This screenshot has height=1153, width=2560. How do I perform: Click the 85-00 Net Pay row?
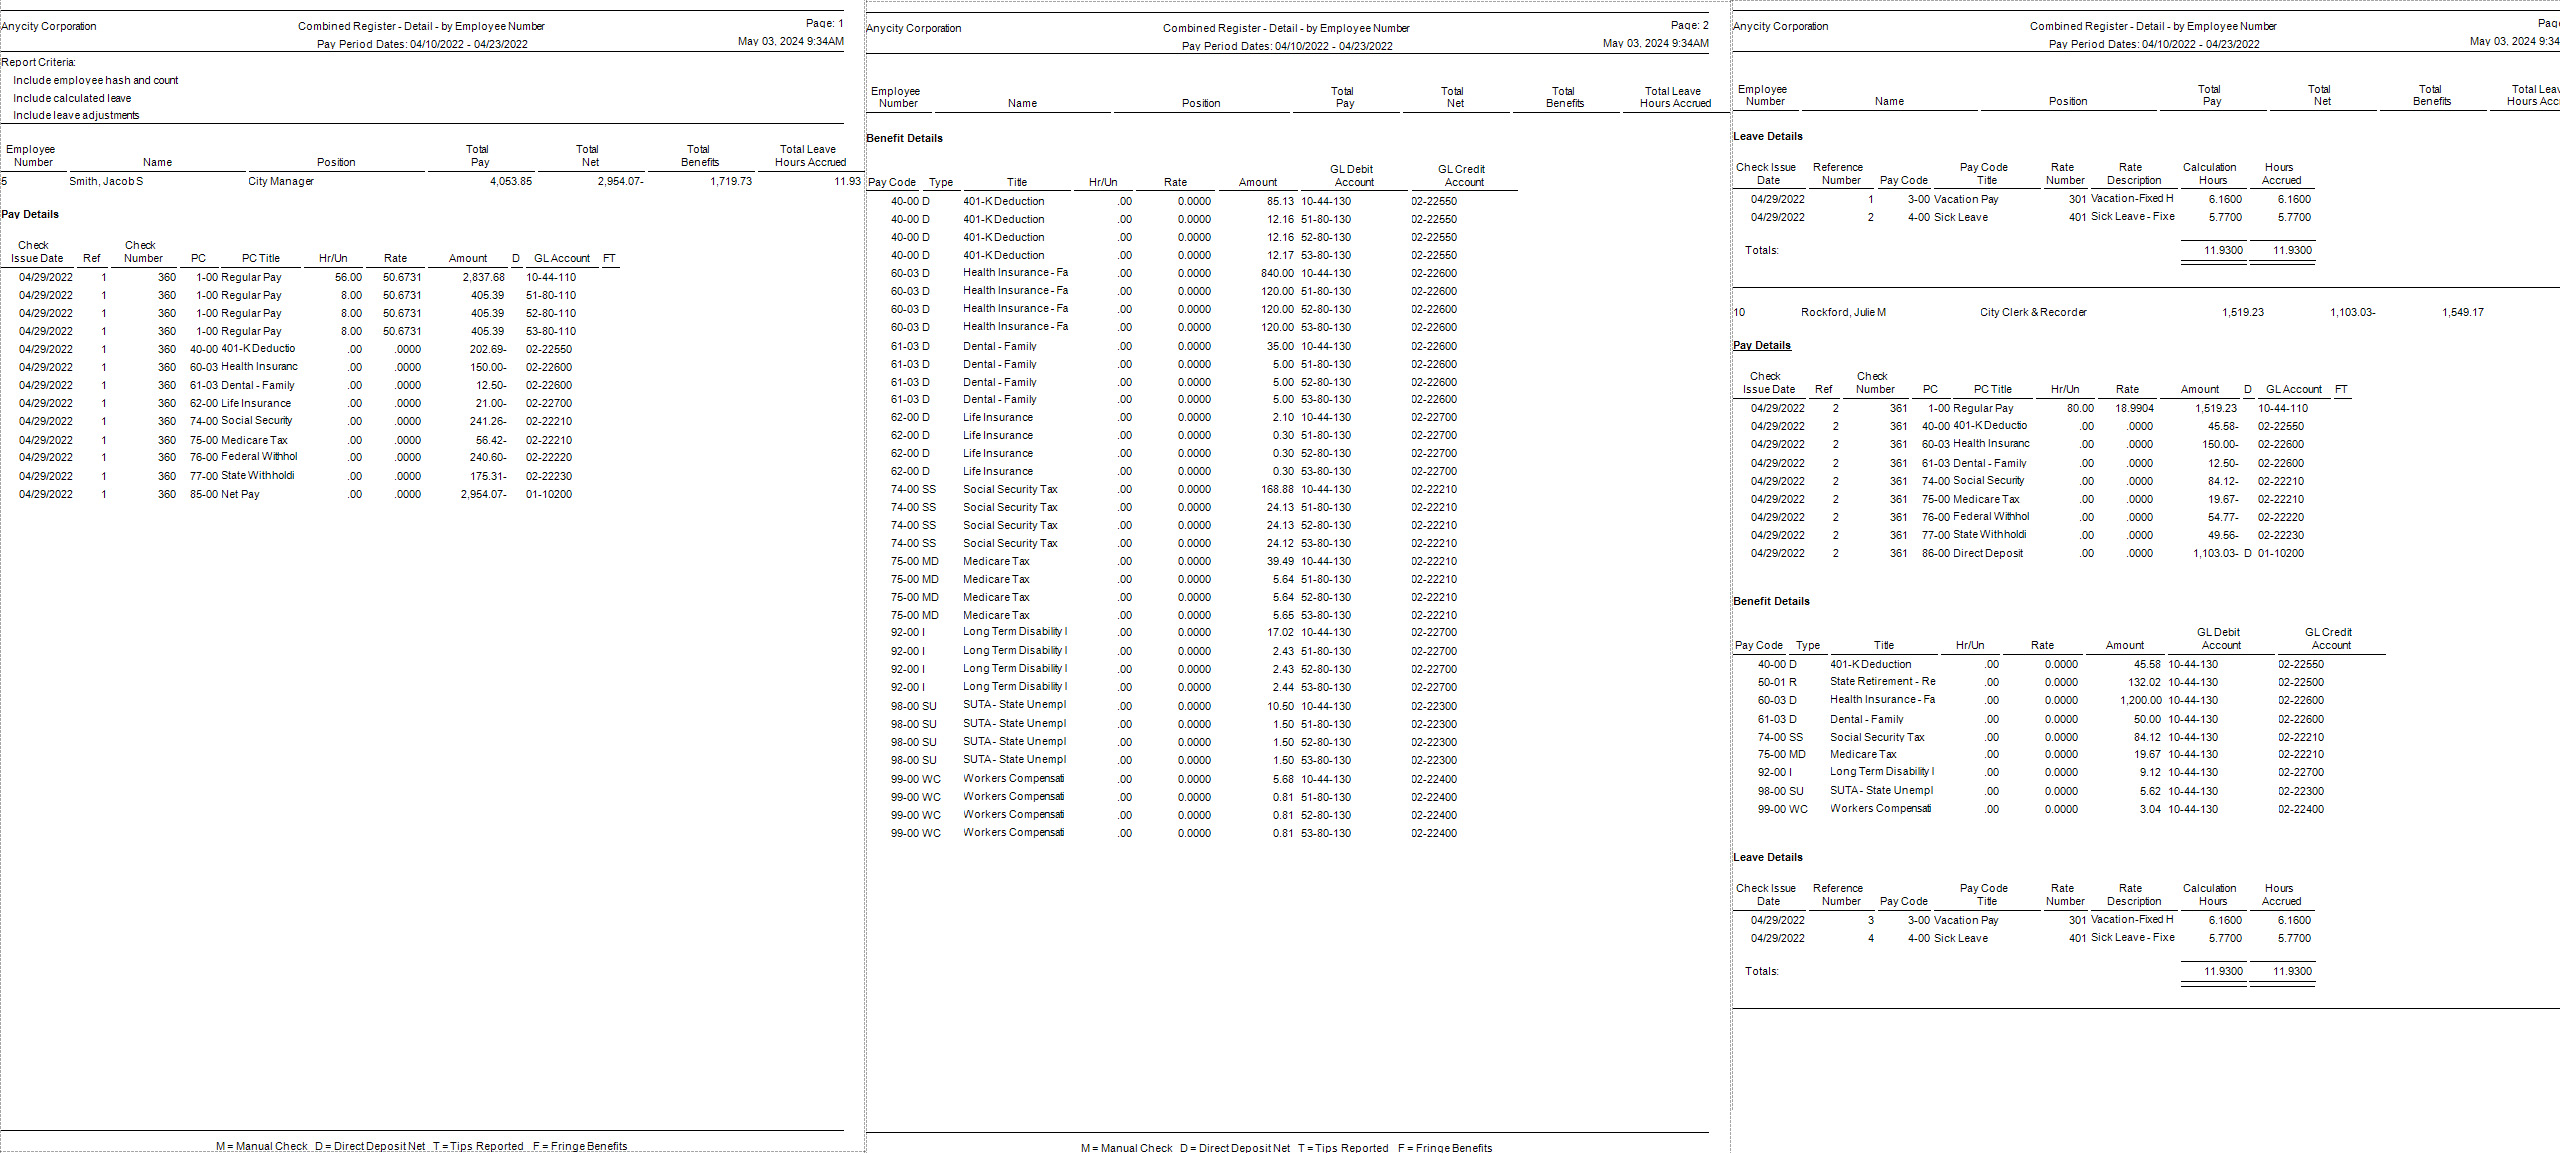[225, 494]
